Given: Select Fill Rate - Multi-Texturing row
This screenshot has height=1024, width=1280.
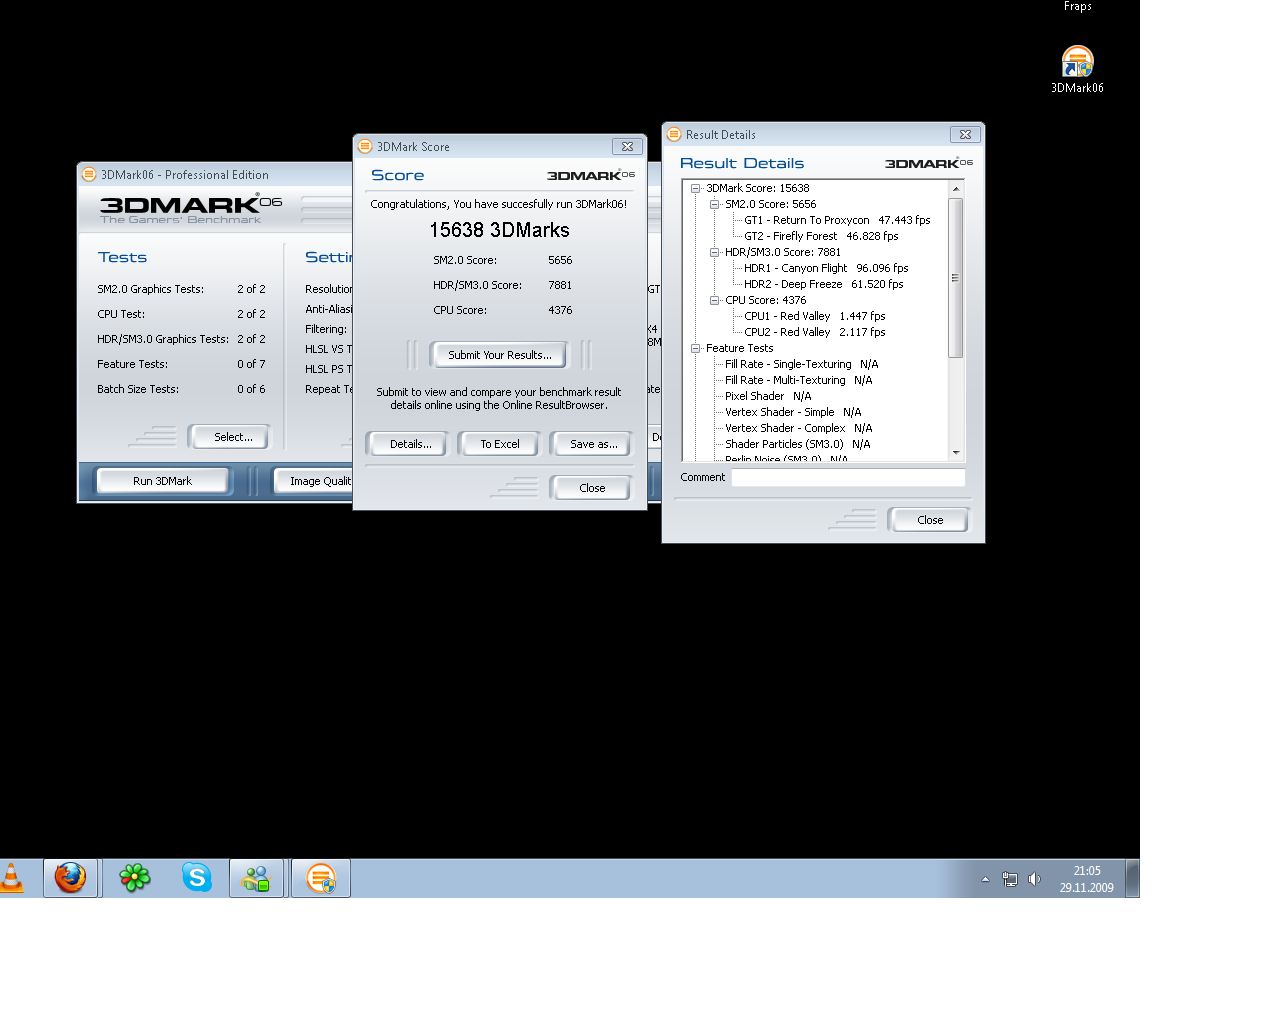Looking at the screenshot, I should (798, 380).
